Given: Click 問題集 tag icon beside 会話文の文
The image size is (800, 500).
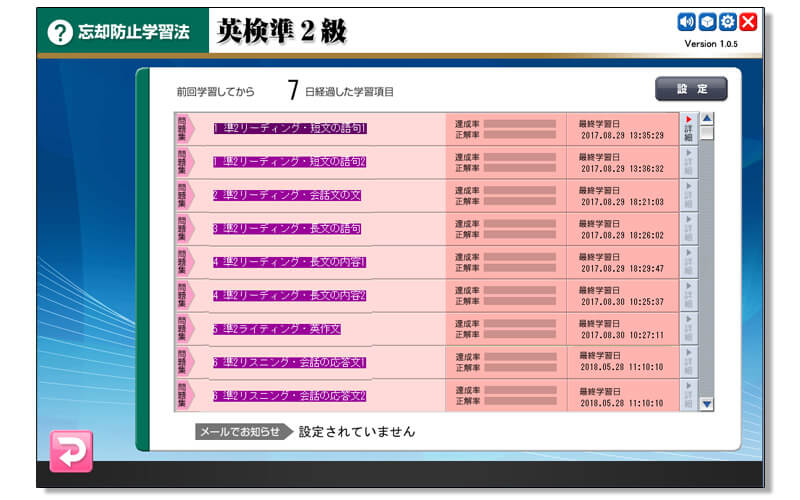Looking at the screenshot, I should [185, 195].
